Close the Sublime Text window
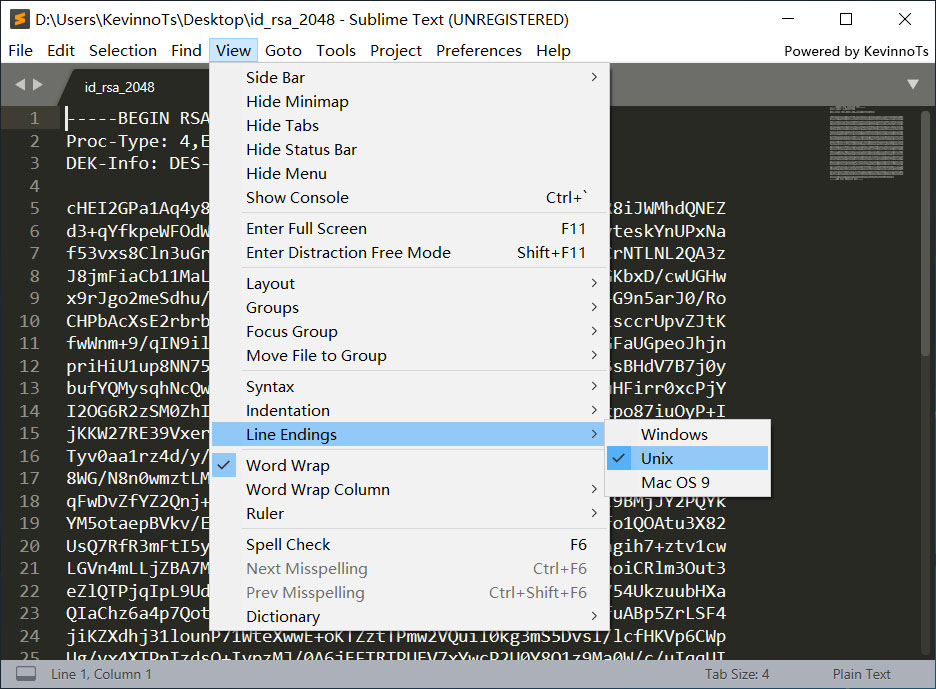This screenshot has width=936, height=689. 905,19
